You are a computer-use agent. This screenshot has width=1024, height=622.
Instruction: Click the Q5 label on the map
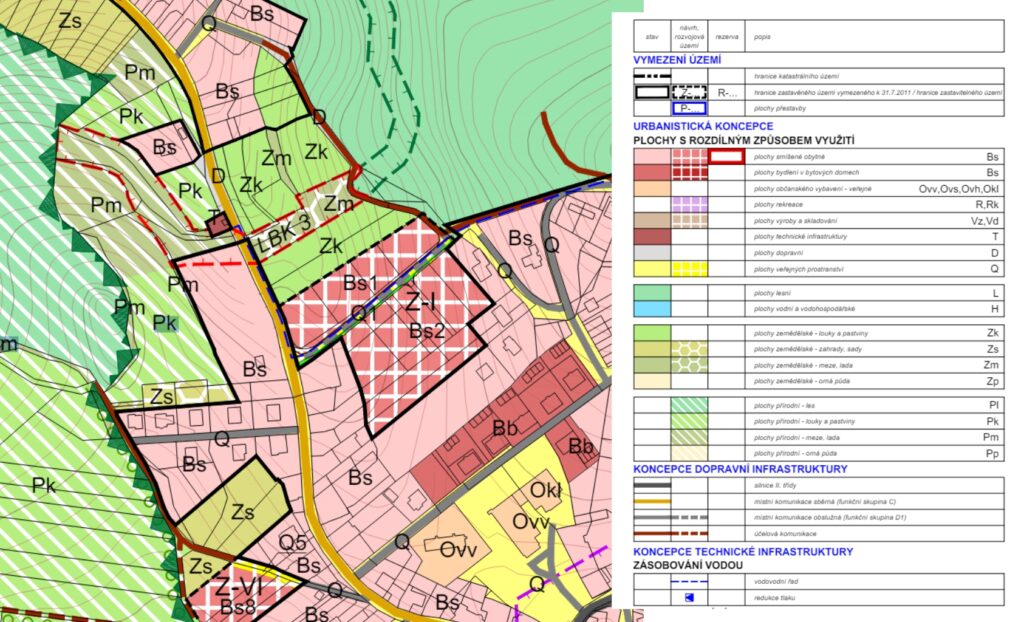tap(292, 542)
